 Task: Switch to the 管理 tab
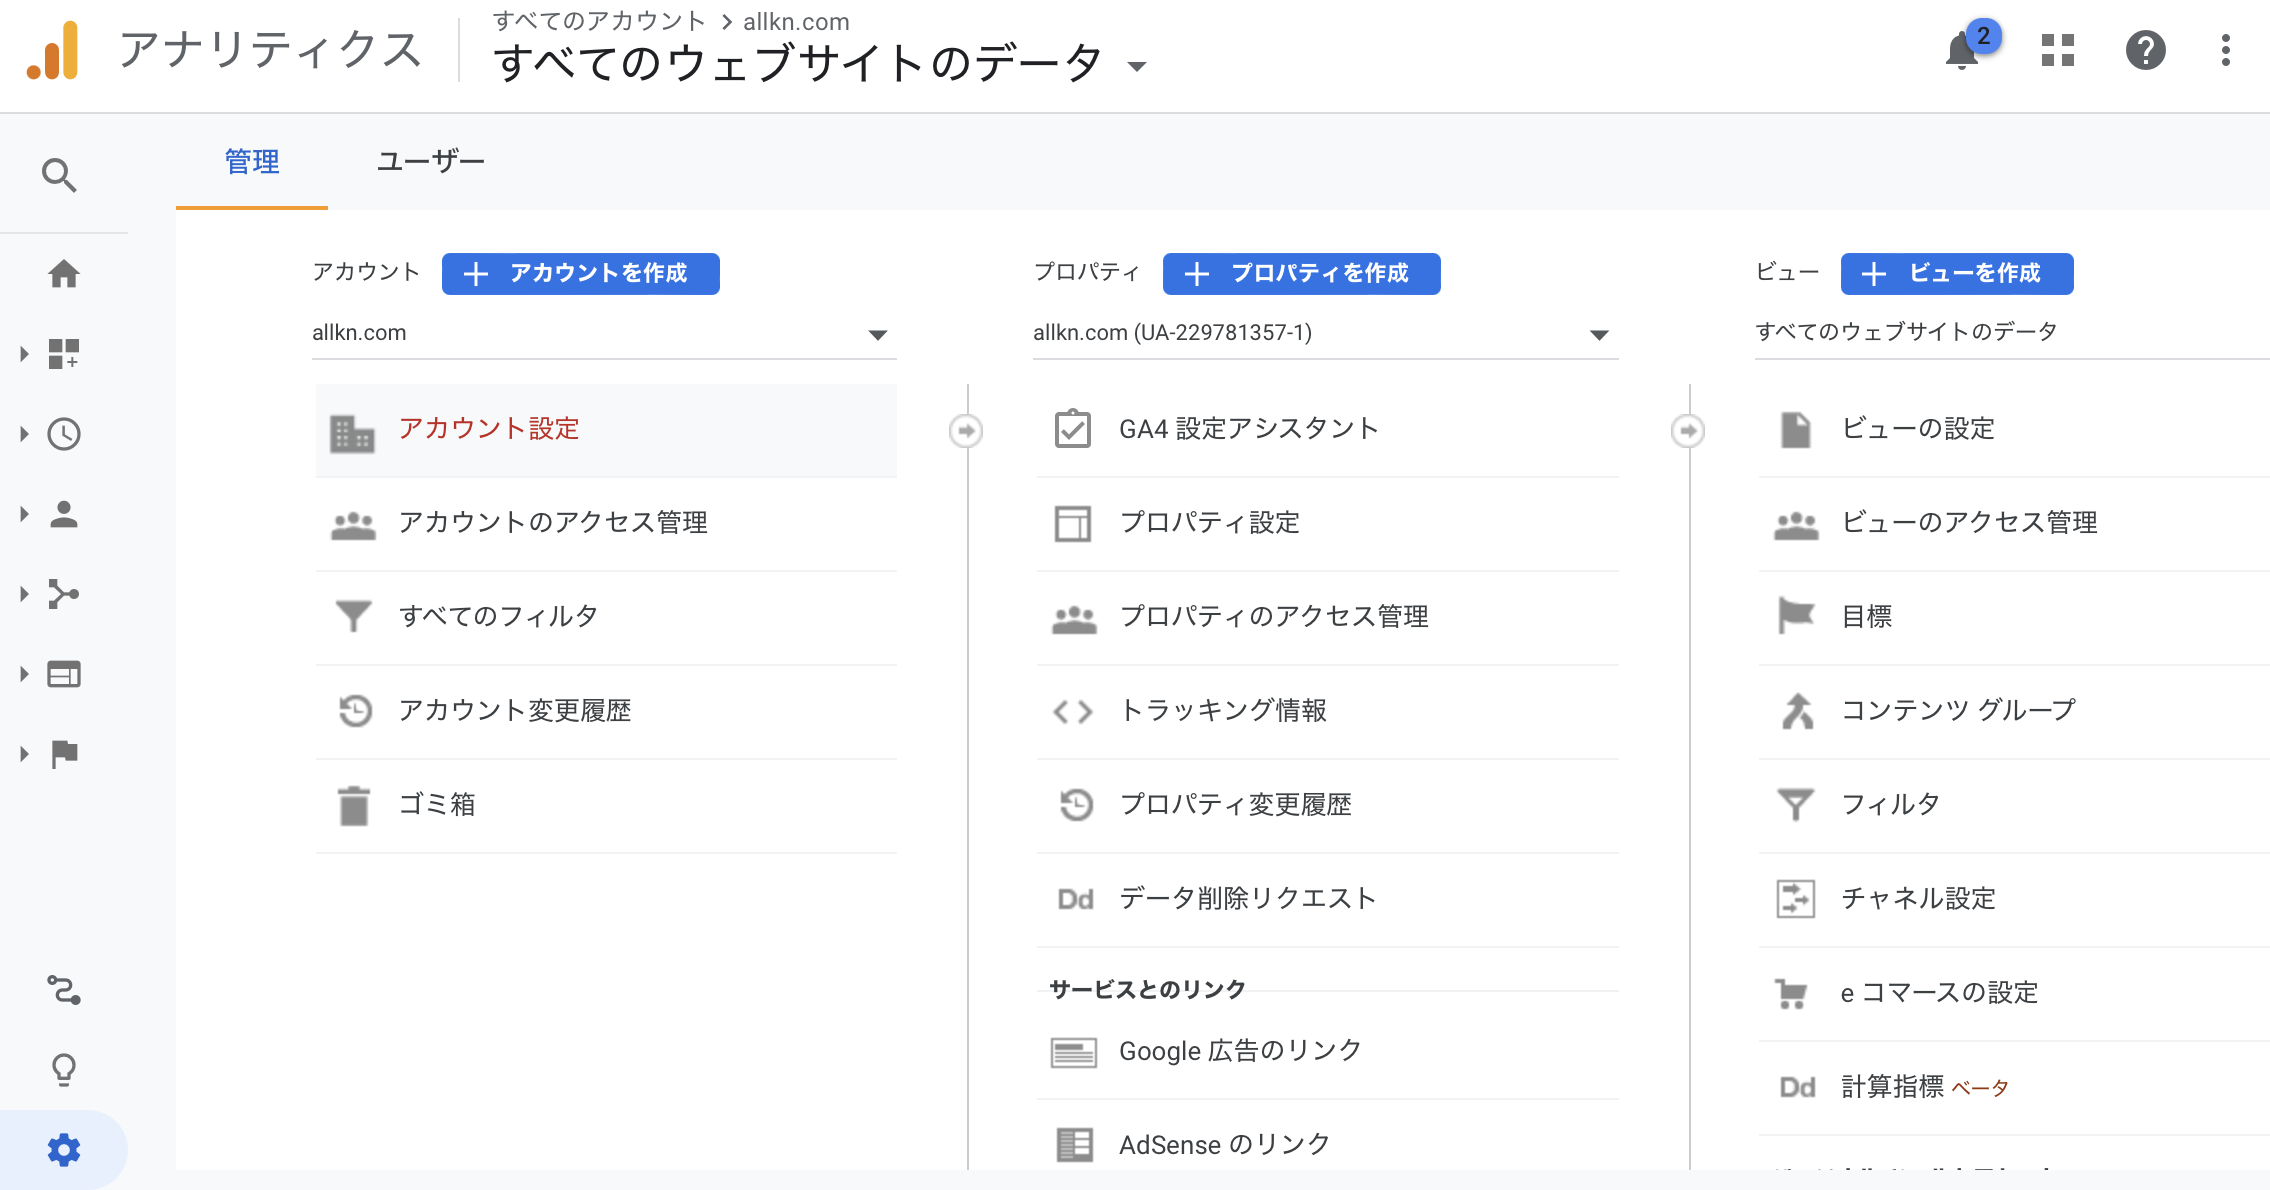tap(252, 162)
